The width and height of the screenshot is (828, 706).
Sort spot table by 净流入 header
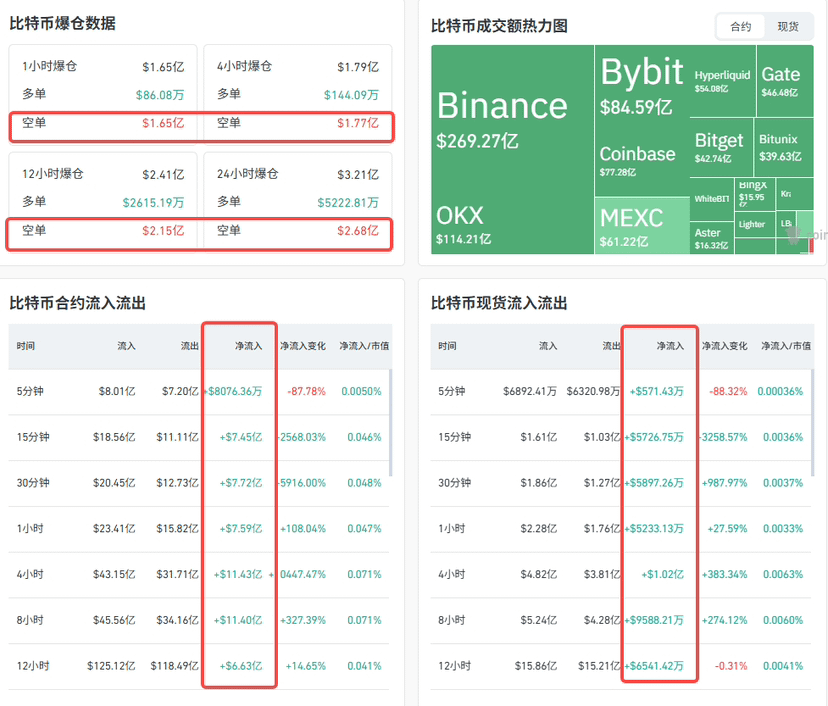pos(670,346)
